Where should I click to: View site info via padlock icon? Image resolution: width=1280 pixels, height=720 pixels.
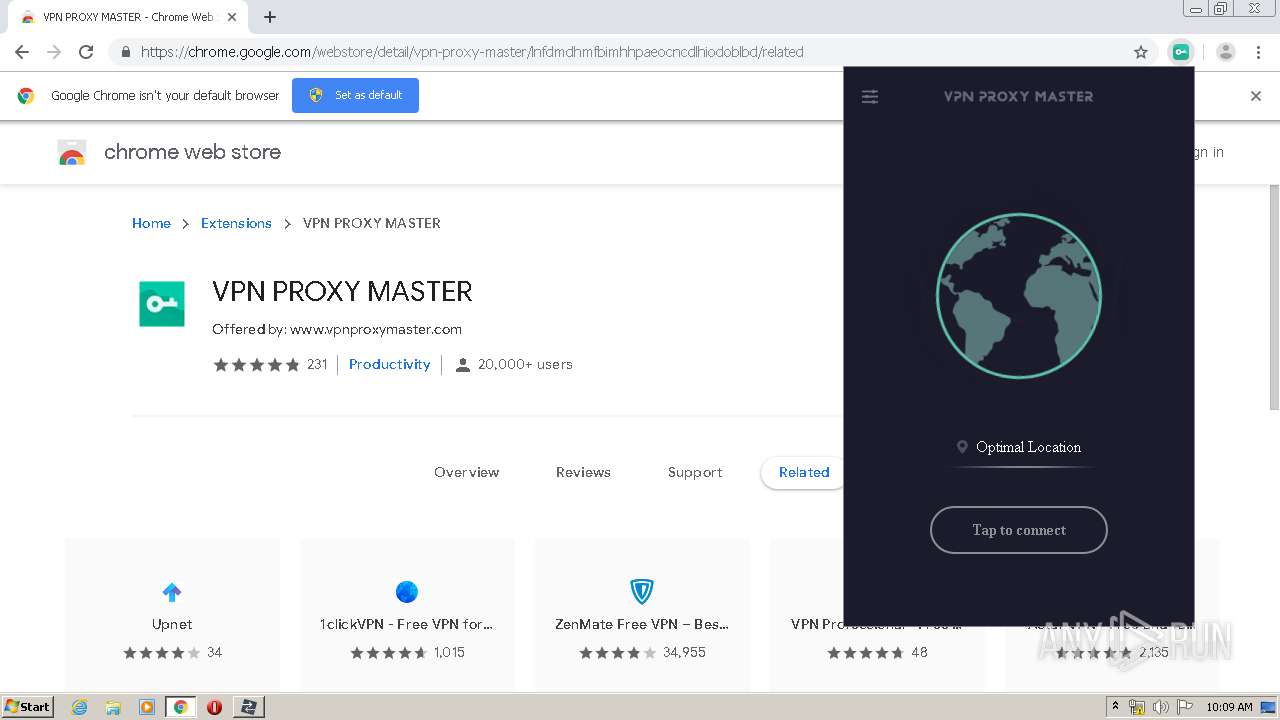pyautogui.click(x=126, y=52)
